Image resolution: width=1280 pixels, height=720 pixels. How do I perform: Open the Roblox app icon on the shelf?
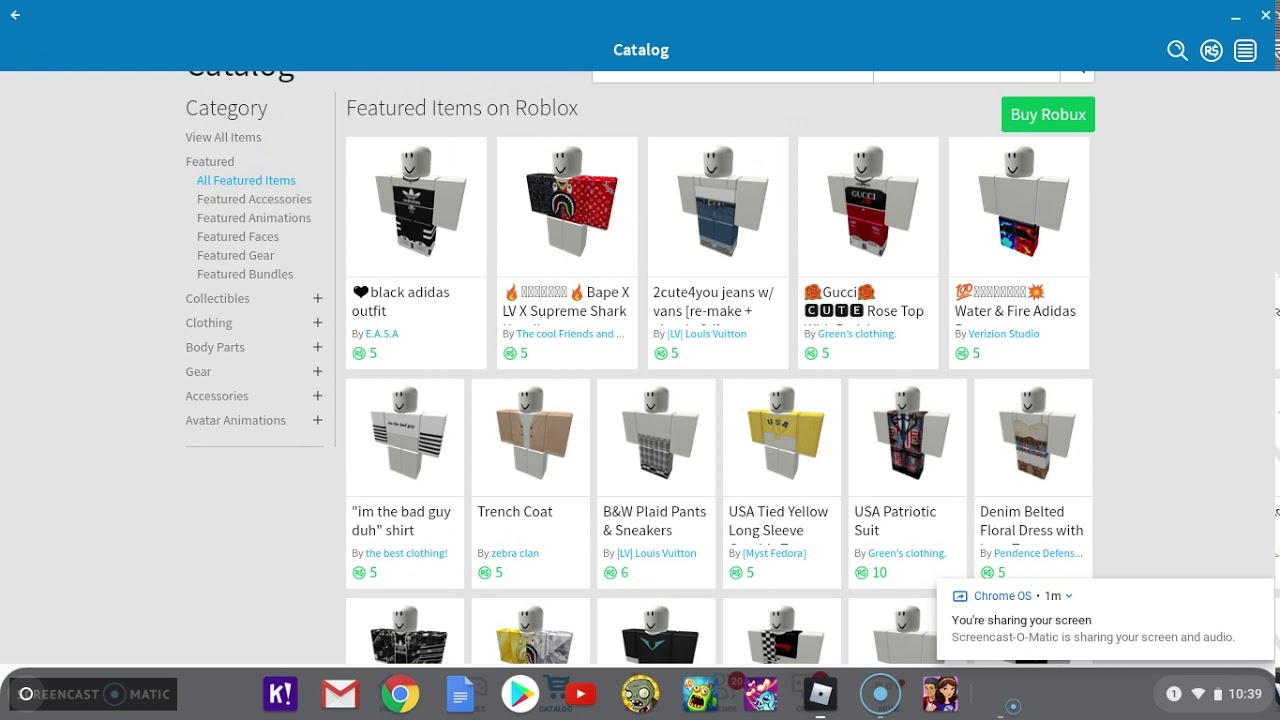821,694
